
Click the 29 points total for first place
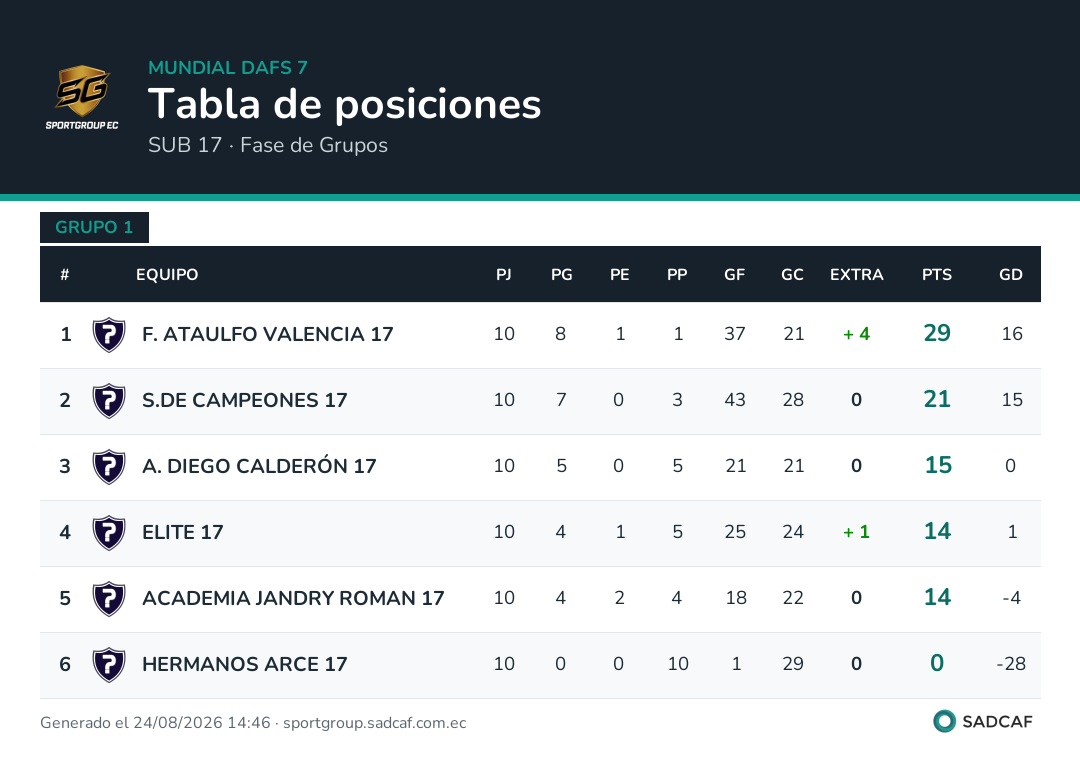pyautogui.click(x=937, y=333)
